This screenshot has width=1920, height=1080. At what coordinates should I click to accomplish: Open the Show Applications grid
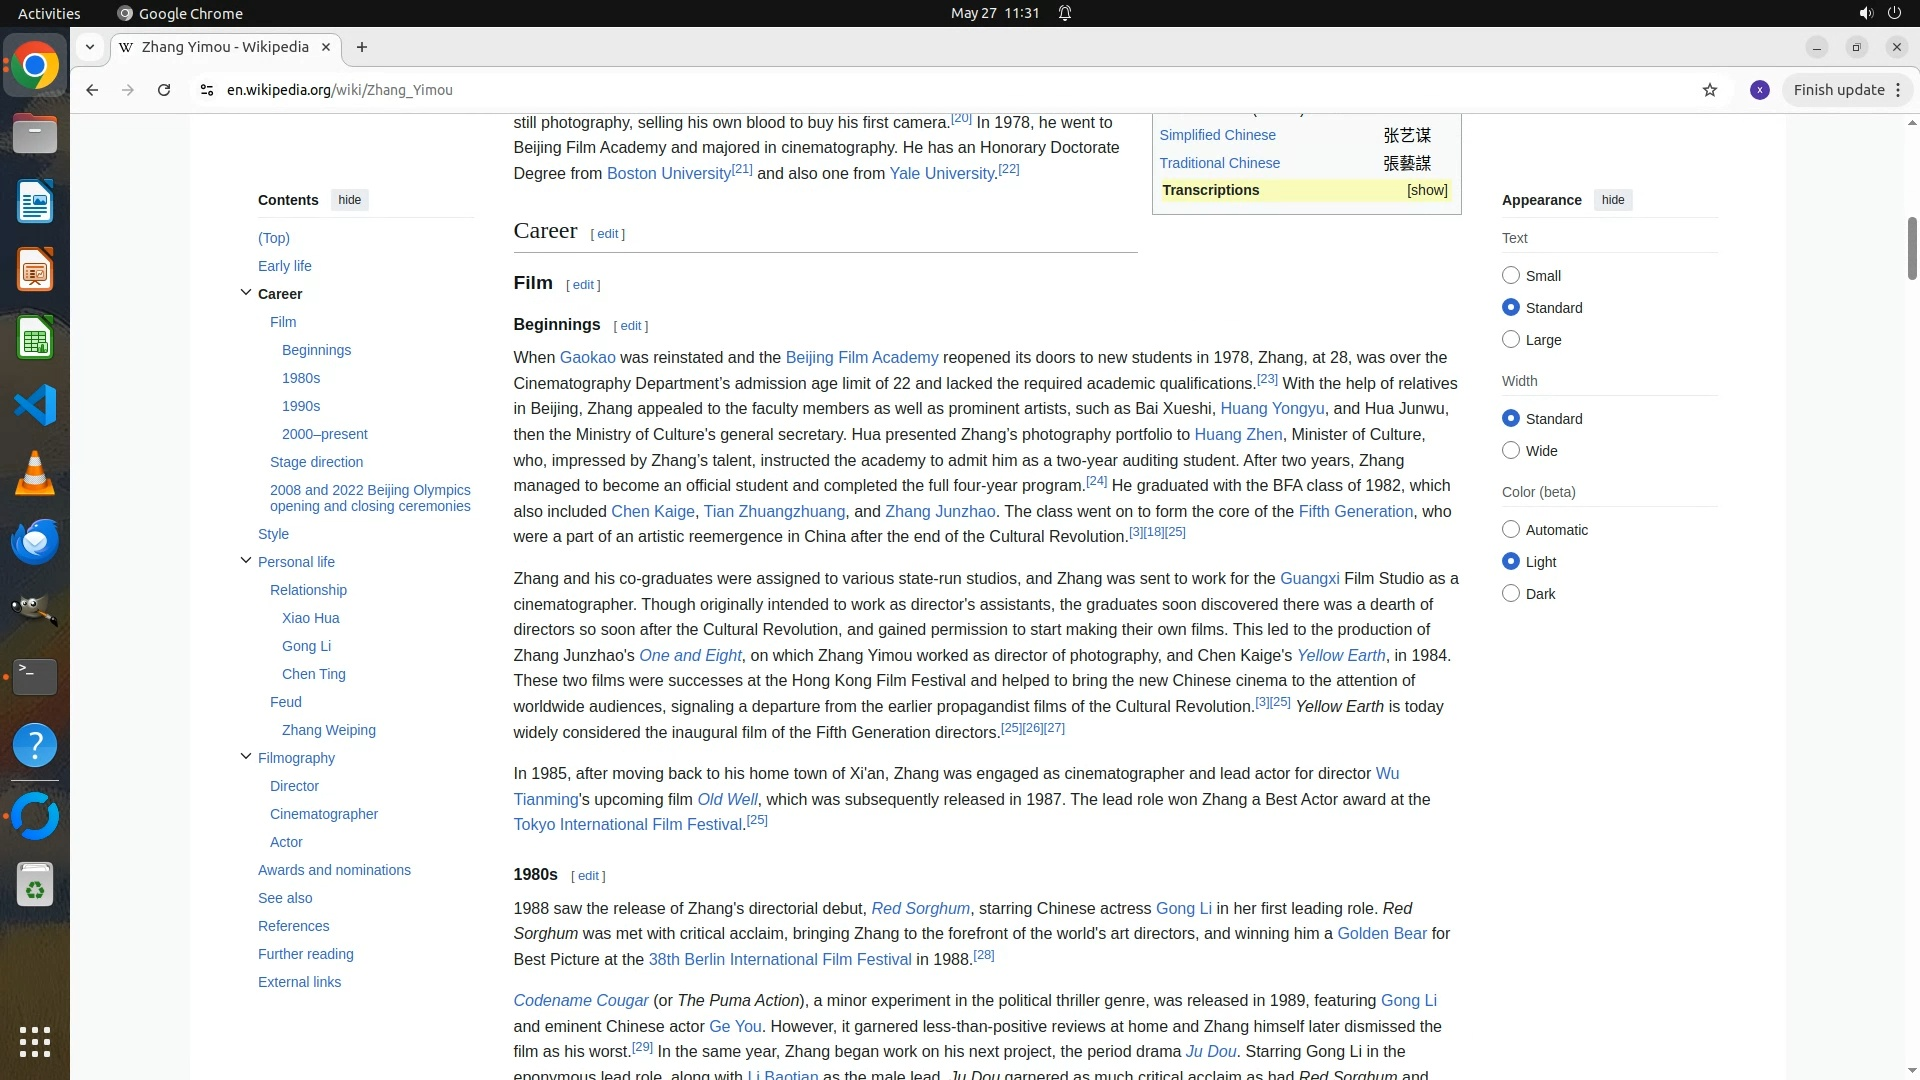[35, 1041]
